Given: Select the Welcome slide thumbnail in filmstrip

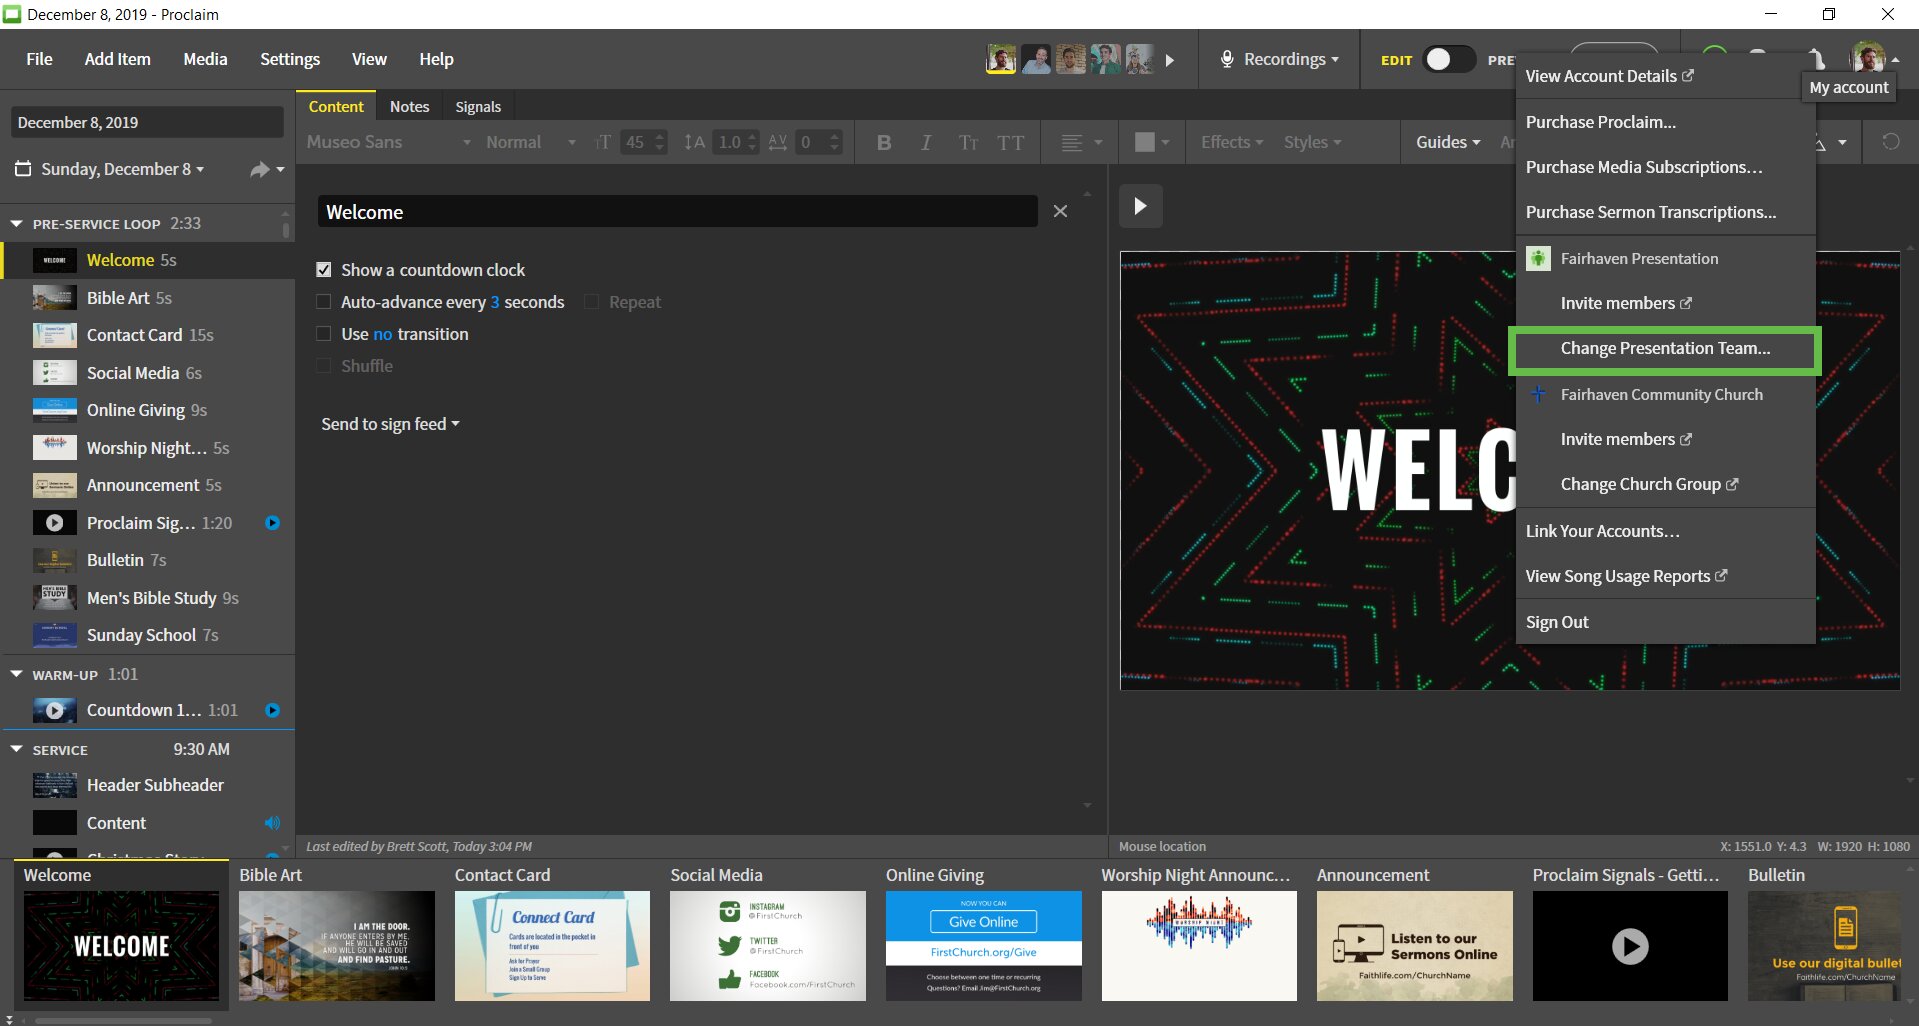Looking at the screenshot, I should [x=121, y=945].
